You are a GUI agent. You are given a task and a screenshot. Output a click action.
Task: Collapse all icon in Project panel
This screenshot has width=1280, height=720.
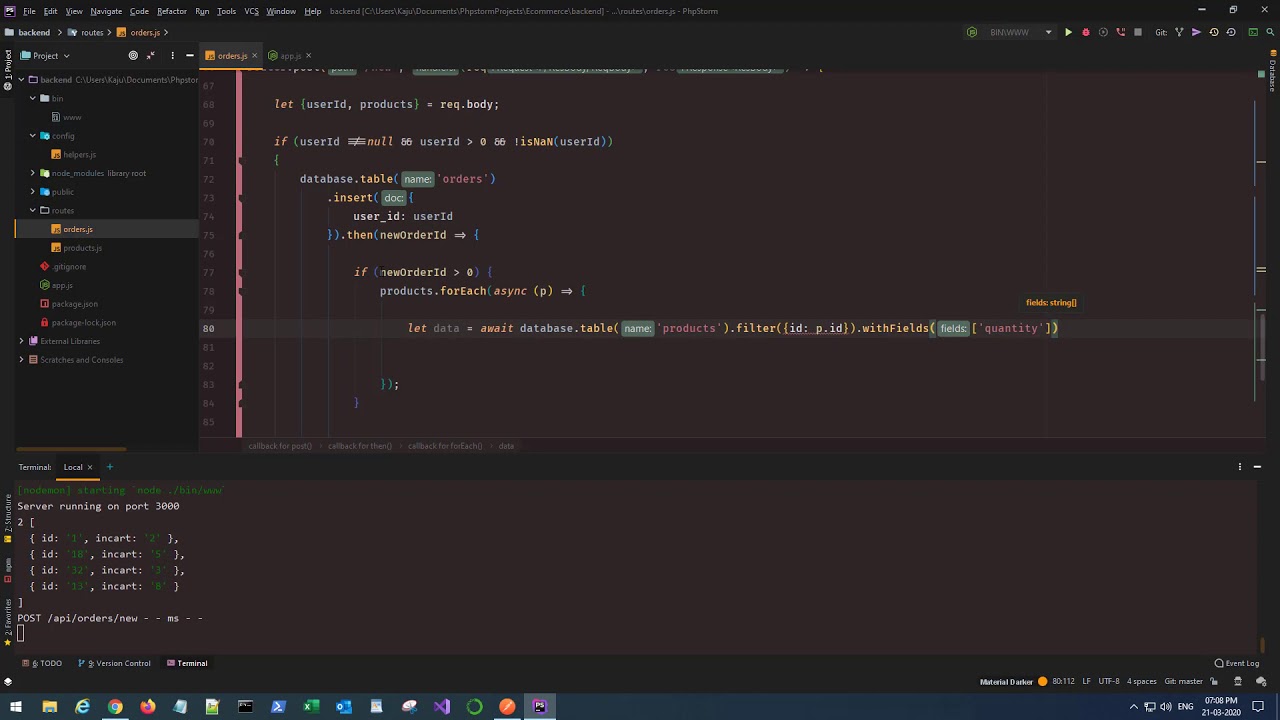(x=151, y=56)
